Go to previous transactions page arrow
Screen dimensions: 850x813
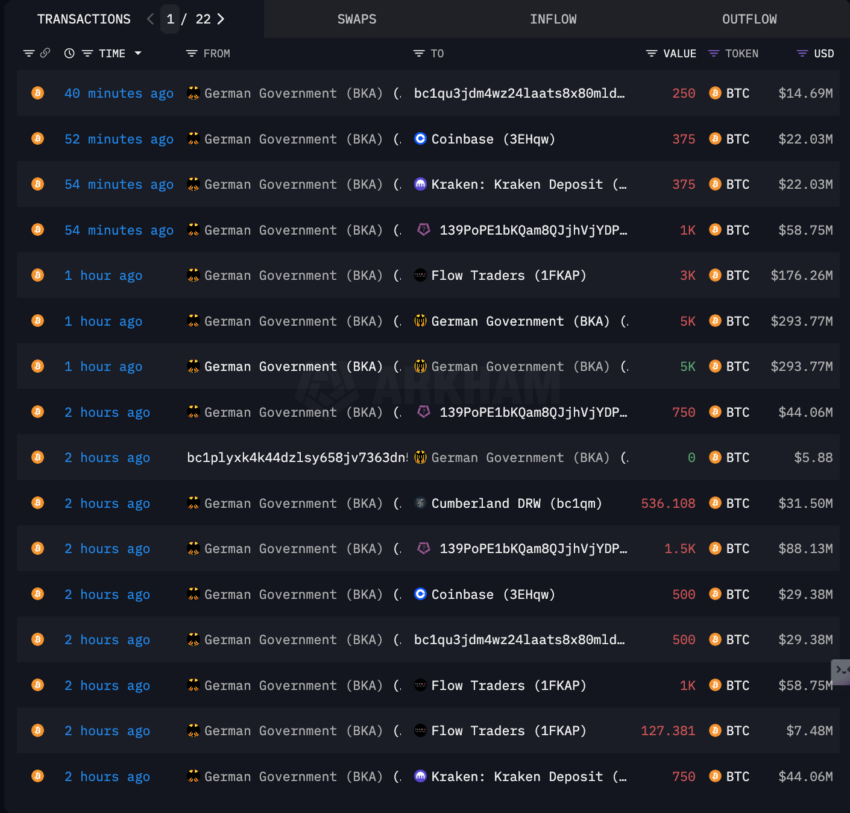[150, 19]
